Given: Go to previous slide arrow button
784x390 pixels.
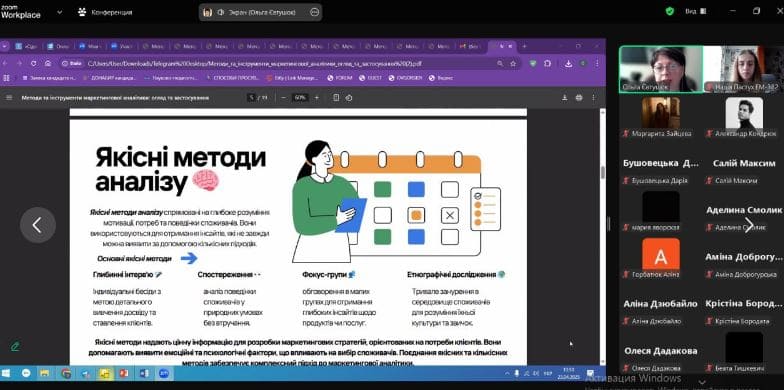Looking at the screenshot, I should point(38,225).
